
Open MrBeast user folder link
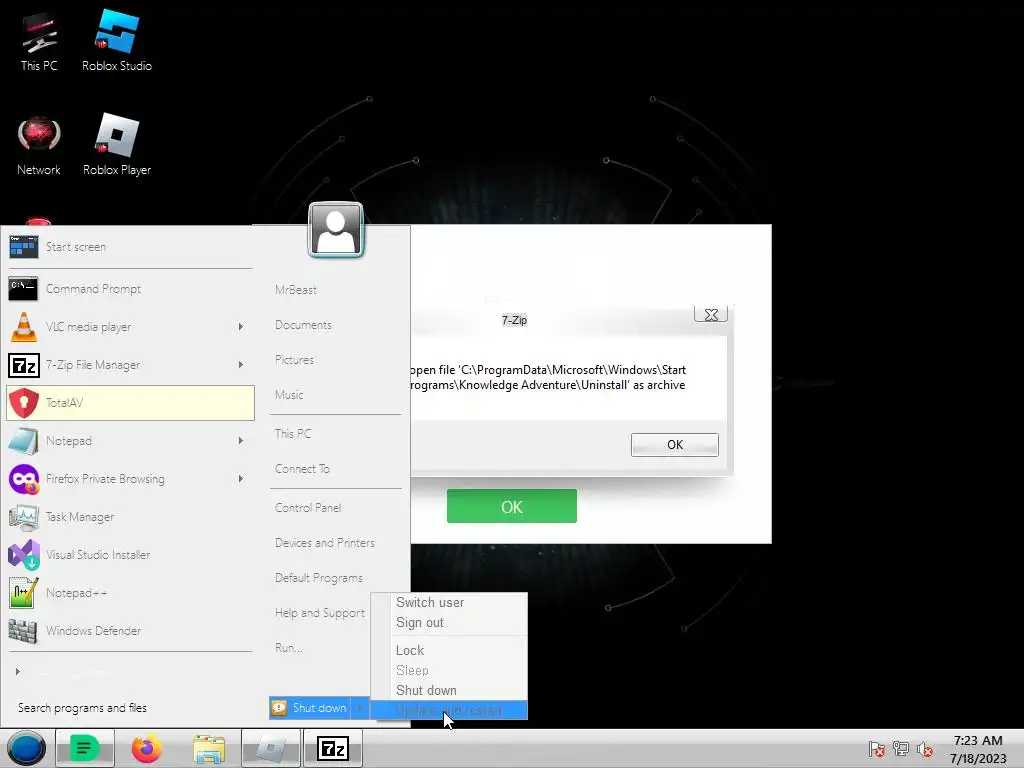tap(296, 289)
